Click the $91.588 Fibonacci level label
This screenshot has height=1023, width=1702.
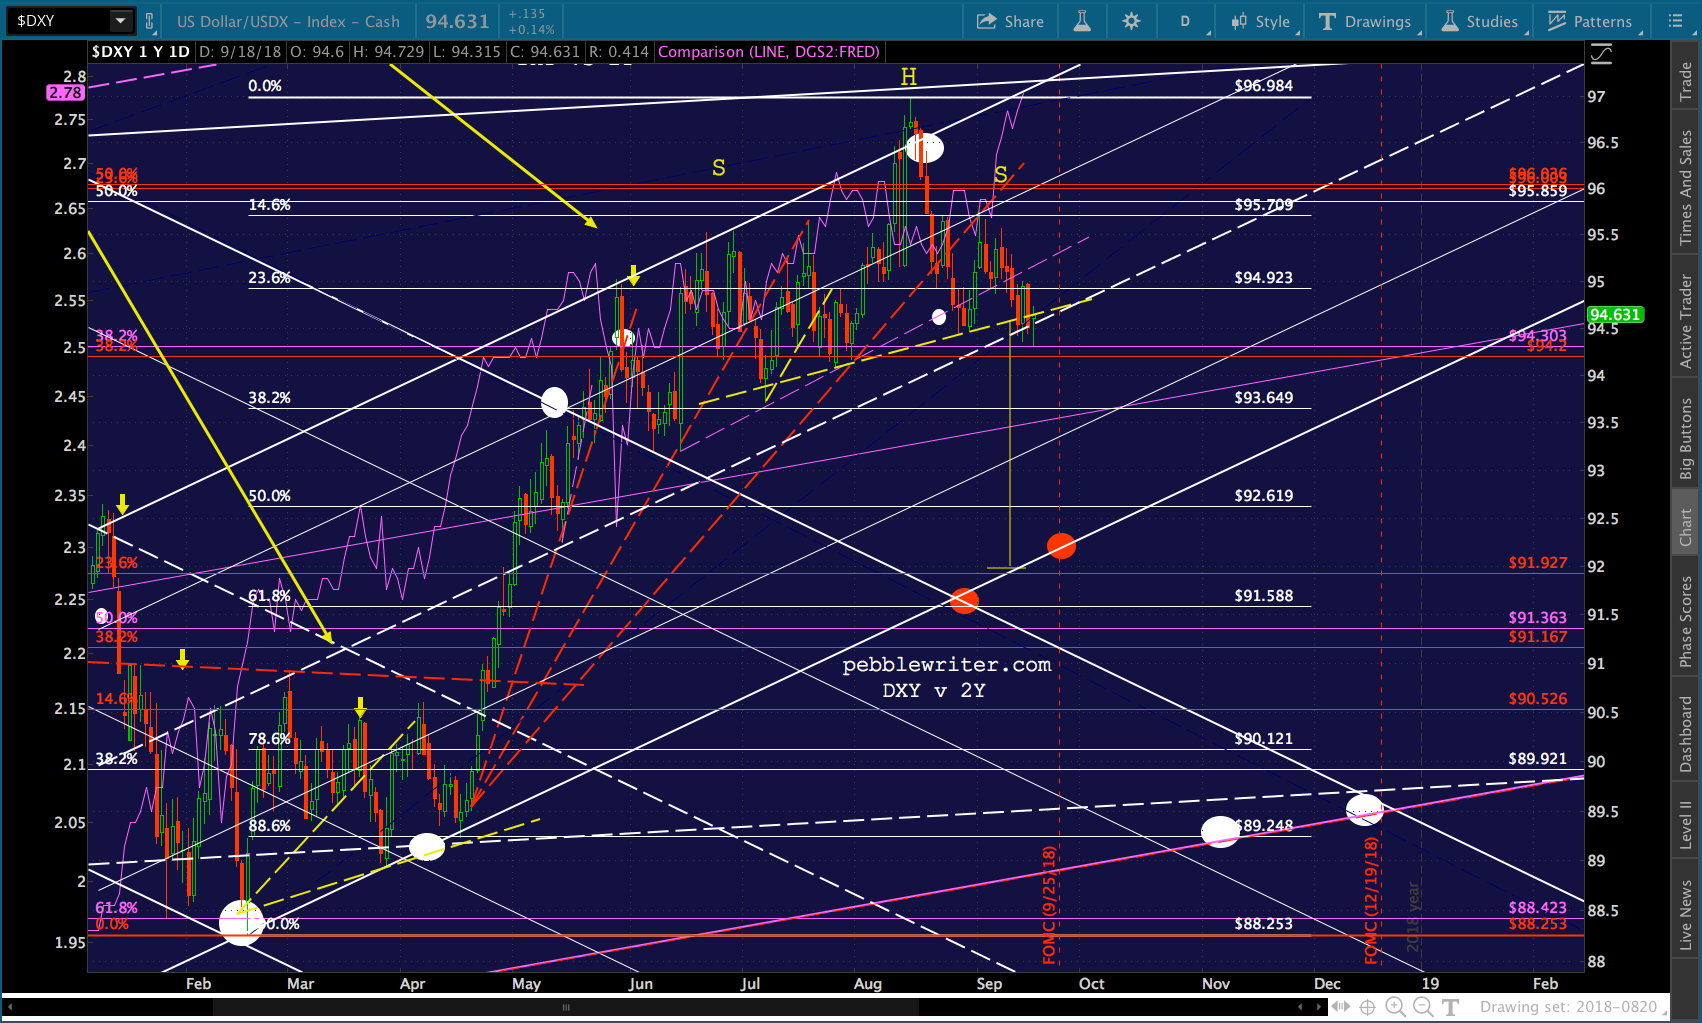pos(1263,596)
